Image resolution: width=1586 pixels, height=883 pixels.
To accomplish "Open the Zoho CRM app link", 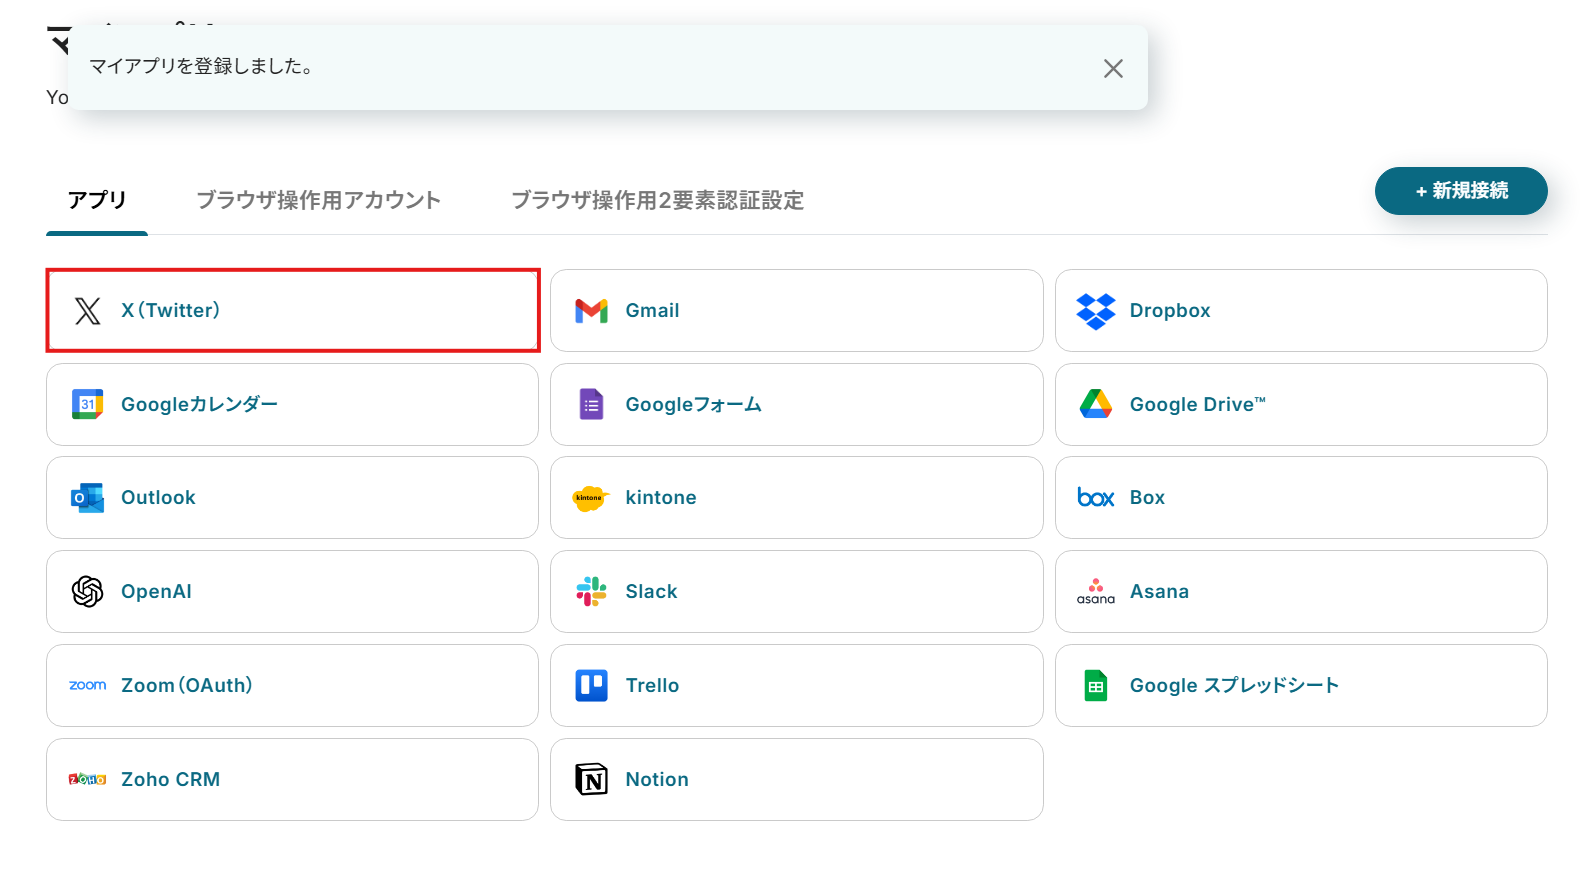I will tap(170, 779).
